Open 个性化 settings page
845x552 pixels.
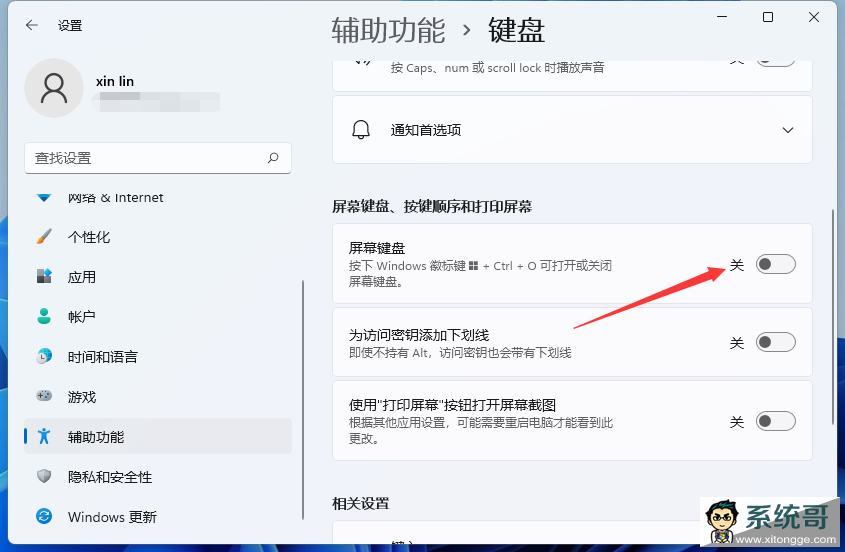click(158, 237)
